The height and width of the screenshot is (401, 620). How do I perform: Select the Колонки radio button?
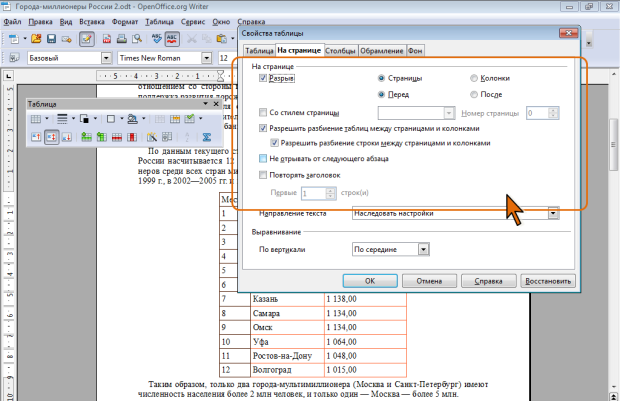[474, 78]
